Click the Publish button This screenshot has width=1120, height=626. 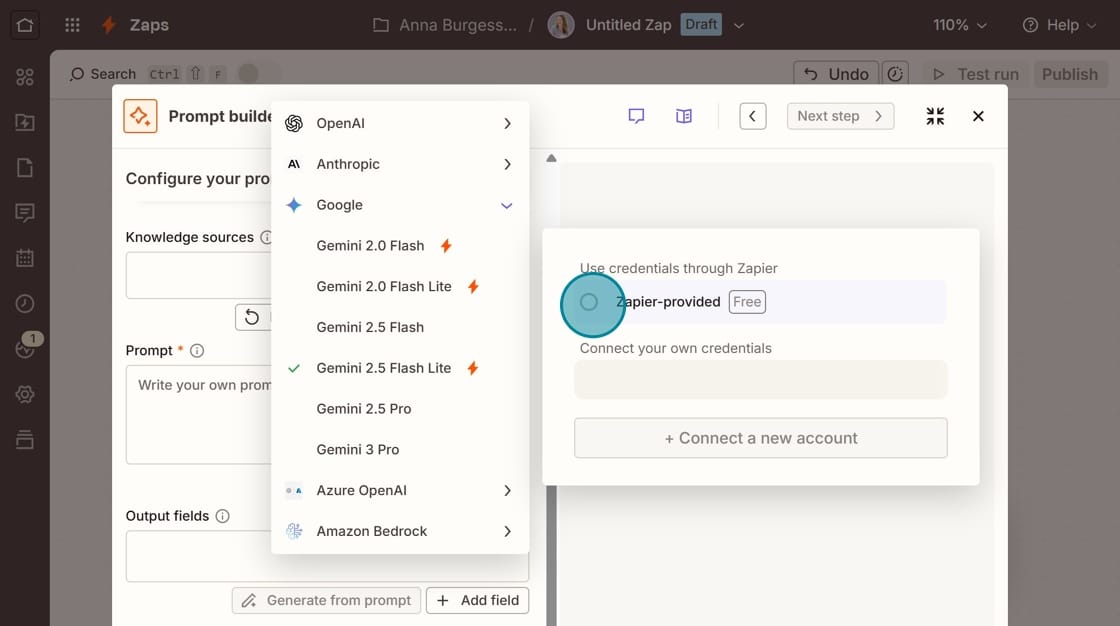pos(1069,74)
